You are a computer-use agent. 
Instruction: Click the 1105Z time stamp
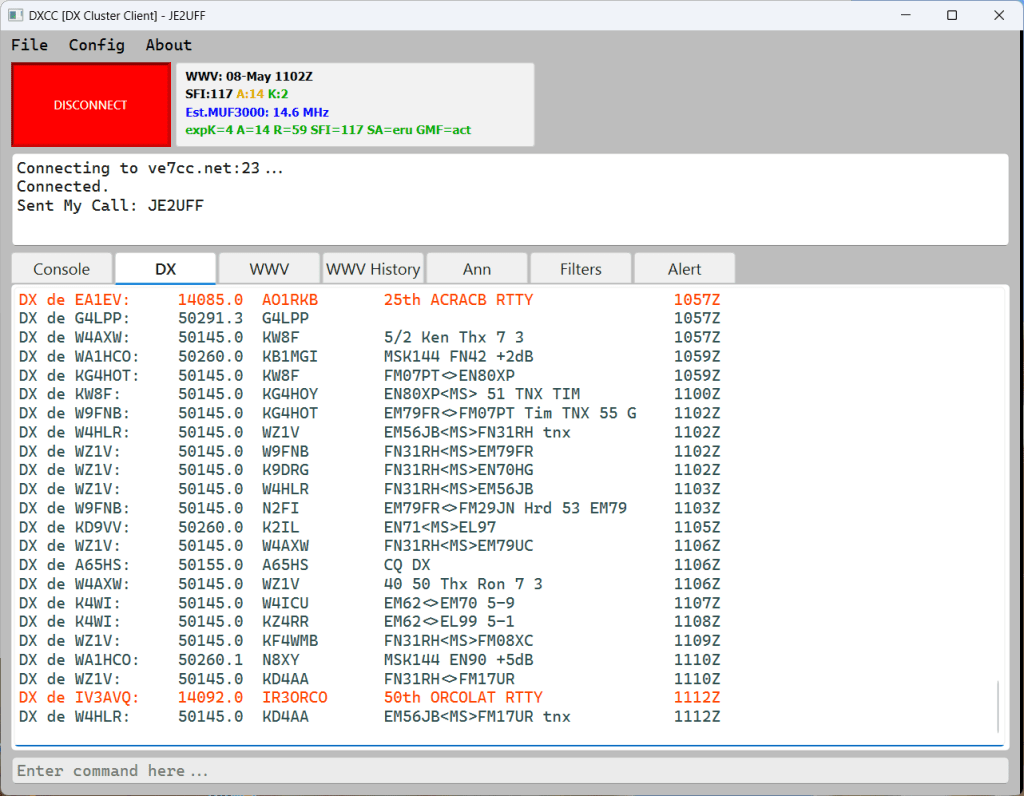click(697, 527)
